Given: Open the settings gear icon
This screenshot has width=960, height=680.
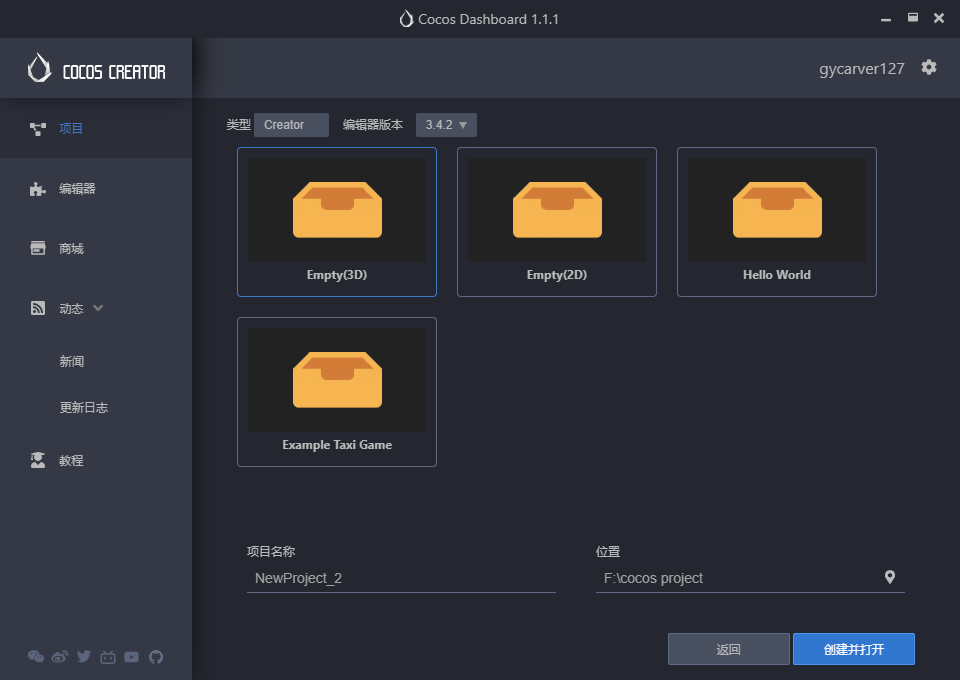Looking at the screenshot, I should (x=928, y=67).
